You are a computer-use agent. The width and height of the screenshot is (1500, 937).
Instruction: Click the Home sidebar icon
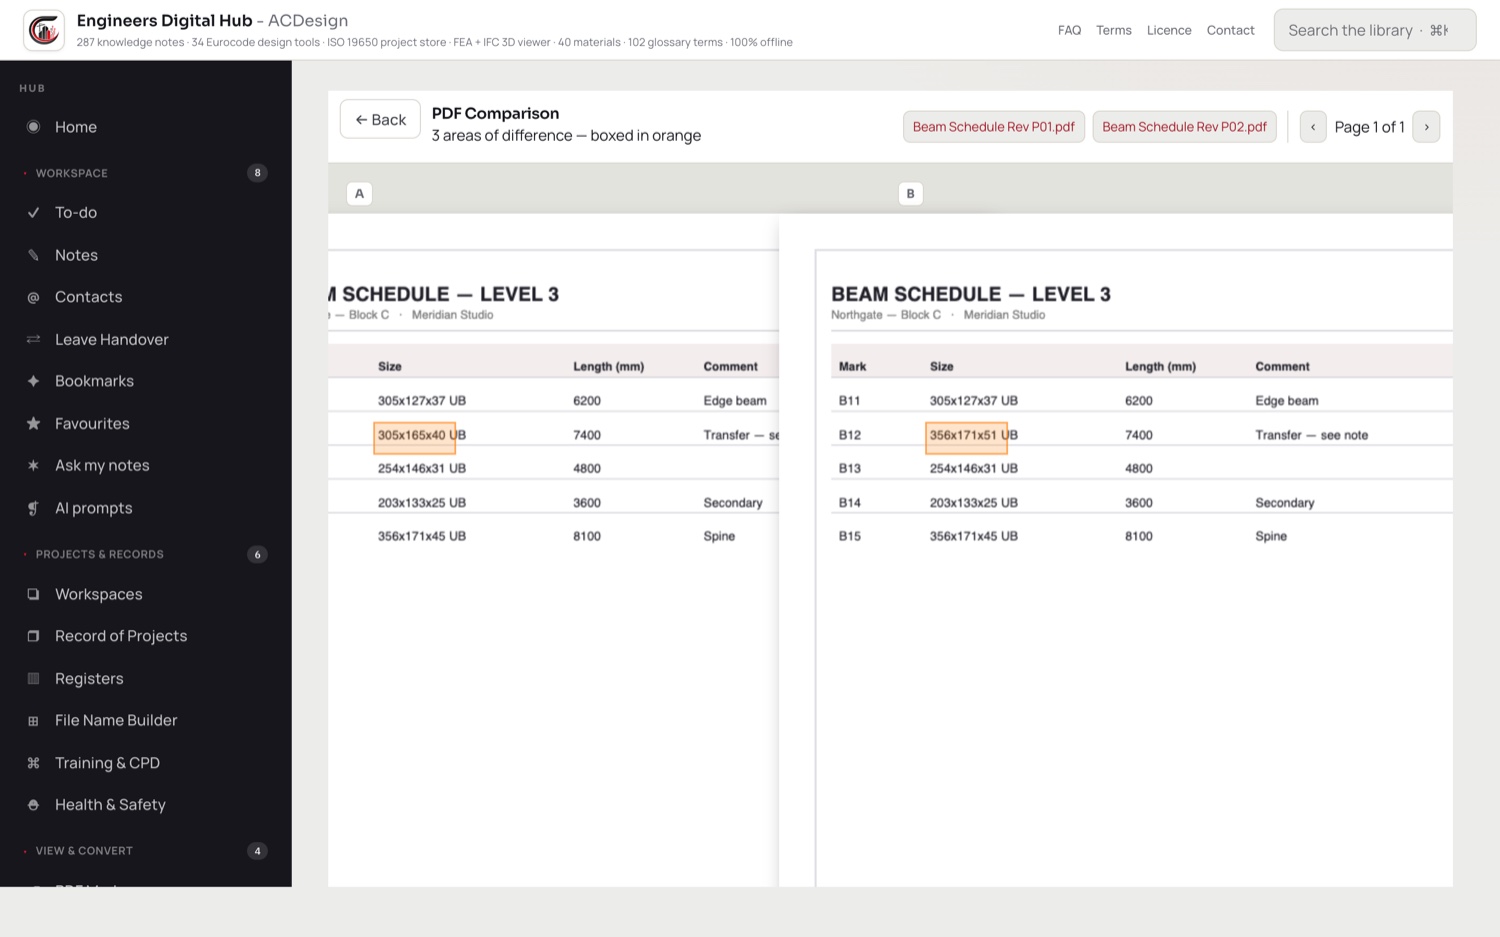click(x=33, y=127)
